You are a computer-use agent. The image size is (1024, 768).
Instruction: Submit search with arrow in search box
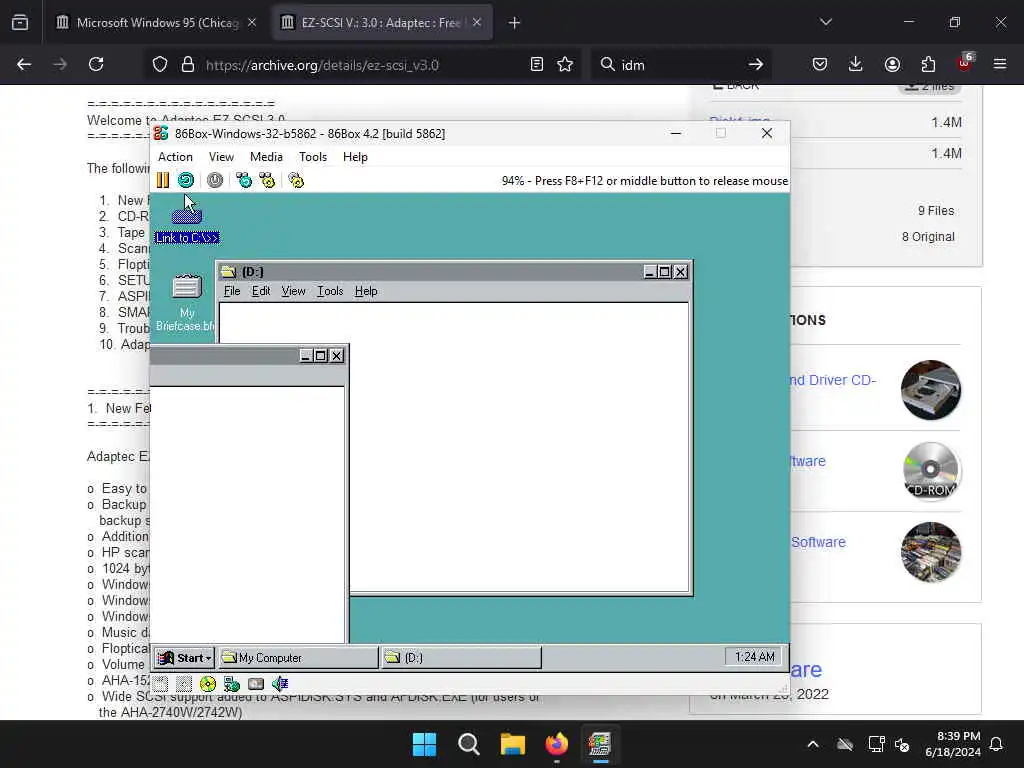pos(756,65)
